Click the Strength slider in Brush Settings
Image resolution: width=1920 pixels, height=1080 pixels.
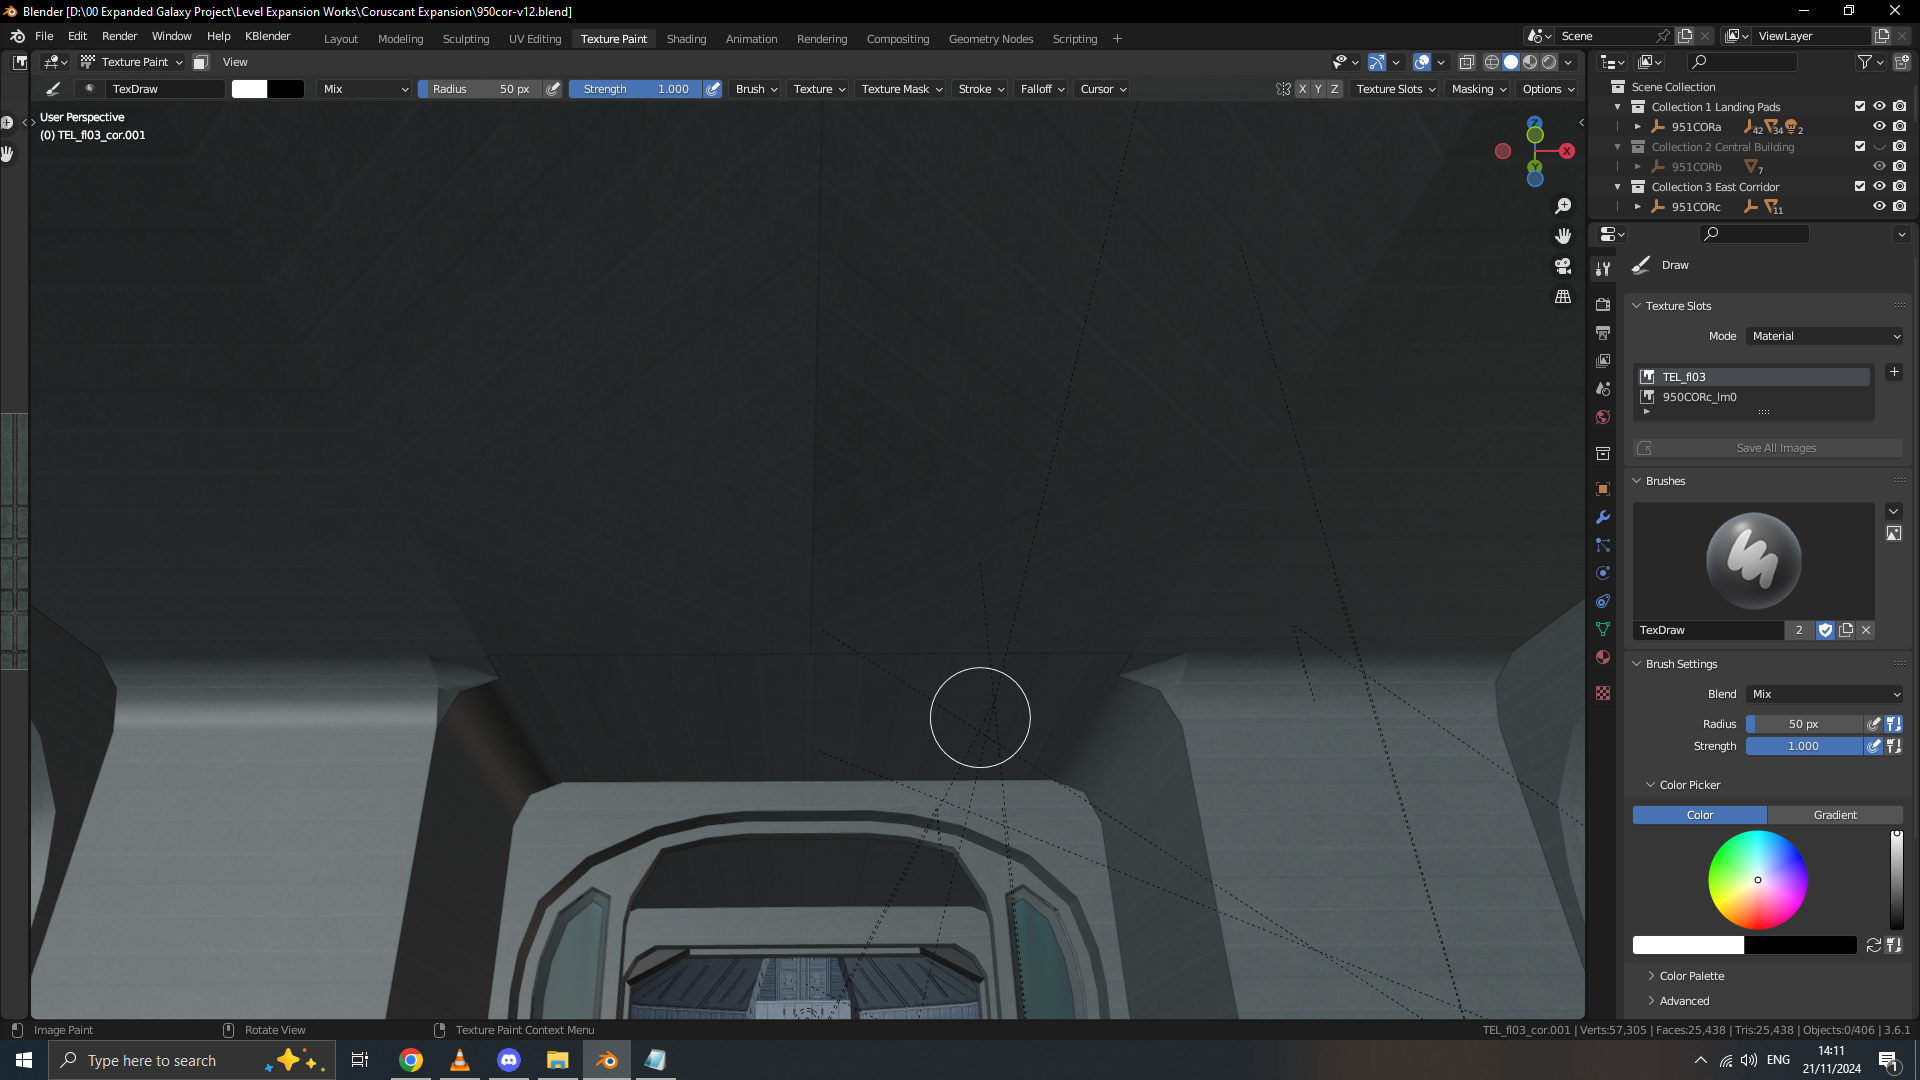[1804, 746]
